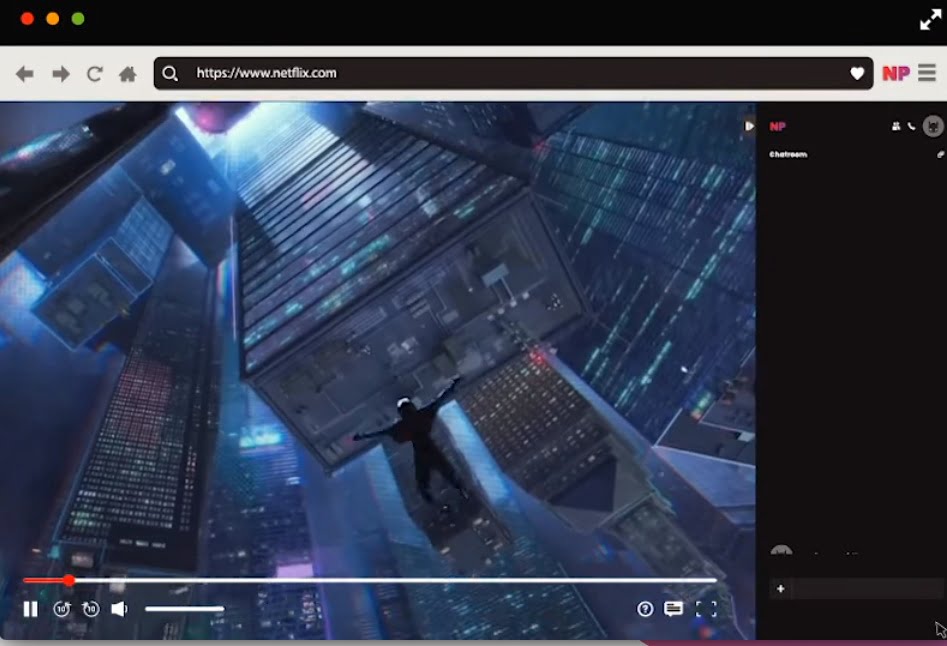Screen dimensions: 947x646
Task: Skip the video ahead ten seconds
Action: pos(91,609)
